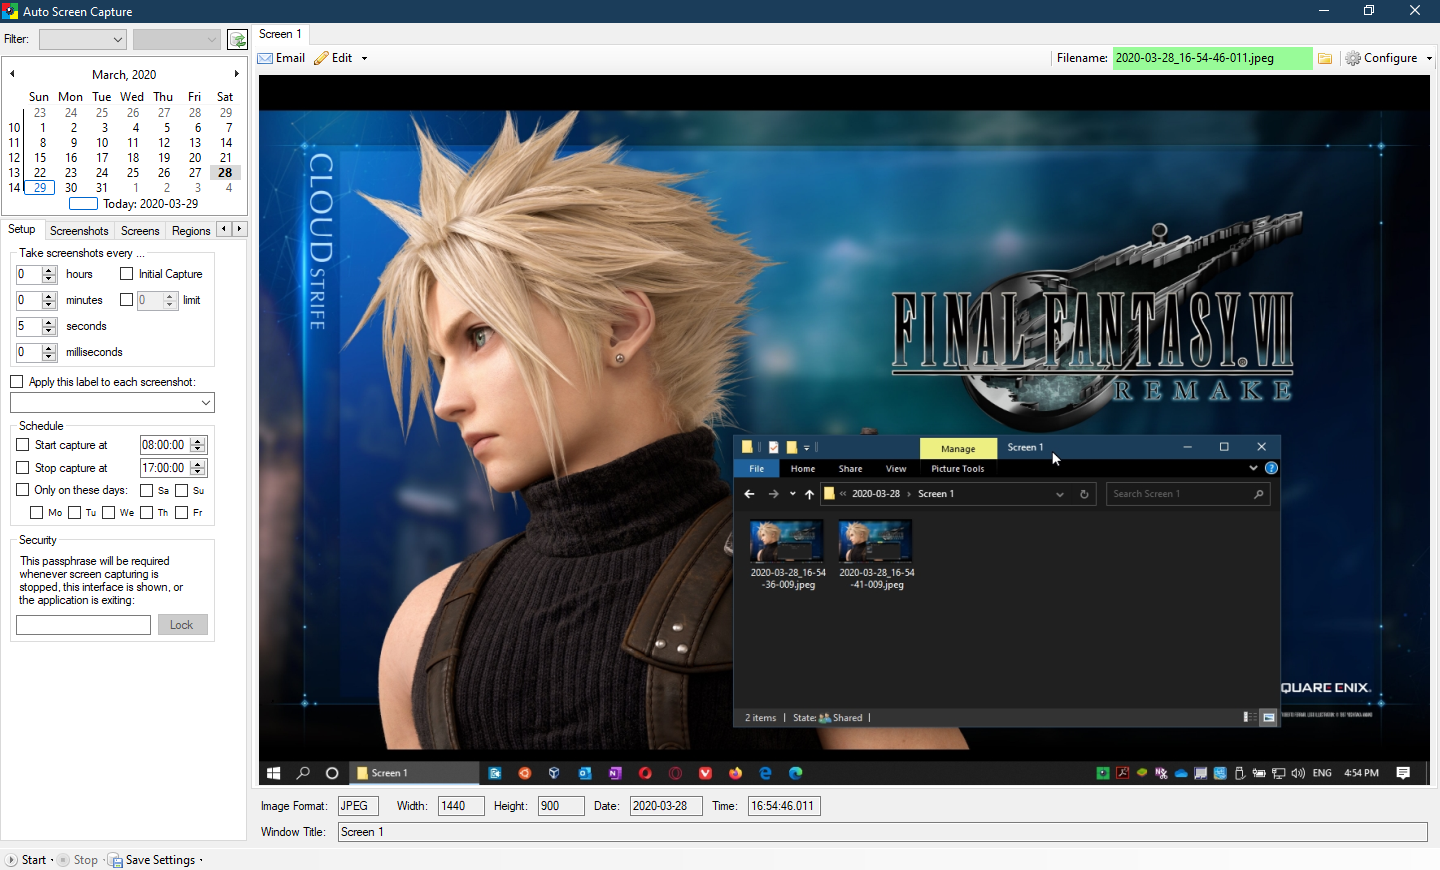Increase the hours stepper value

49,270
